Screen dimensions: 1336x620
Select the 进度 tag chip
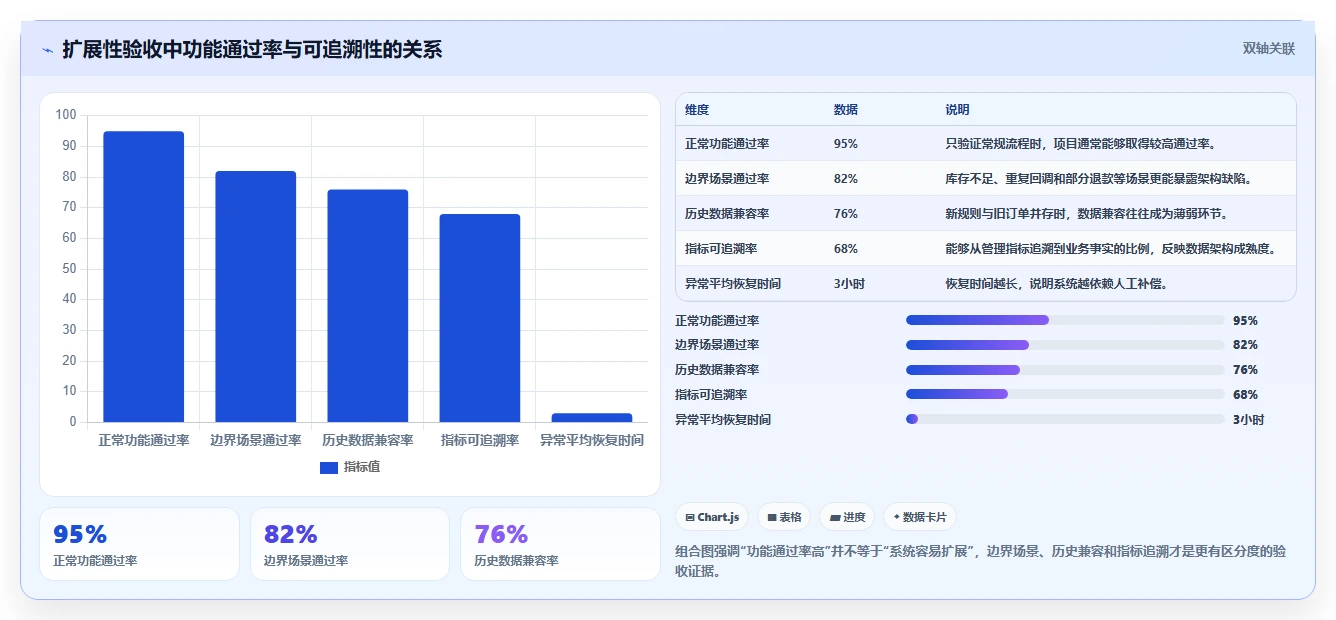click(847, 517)
